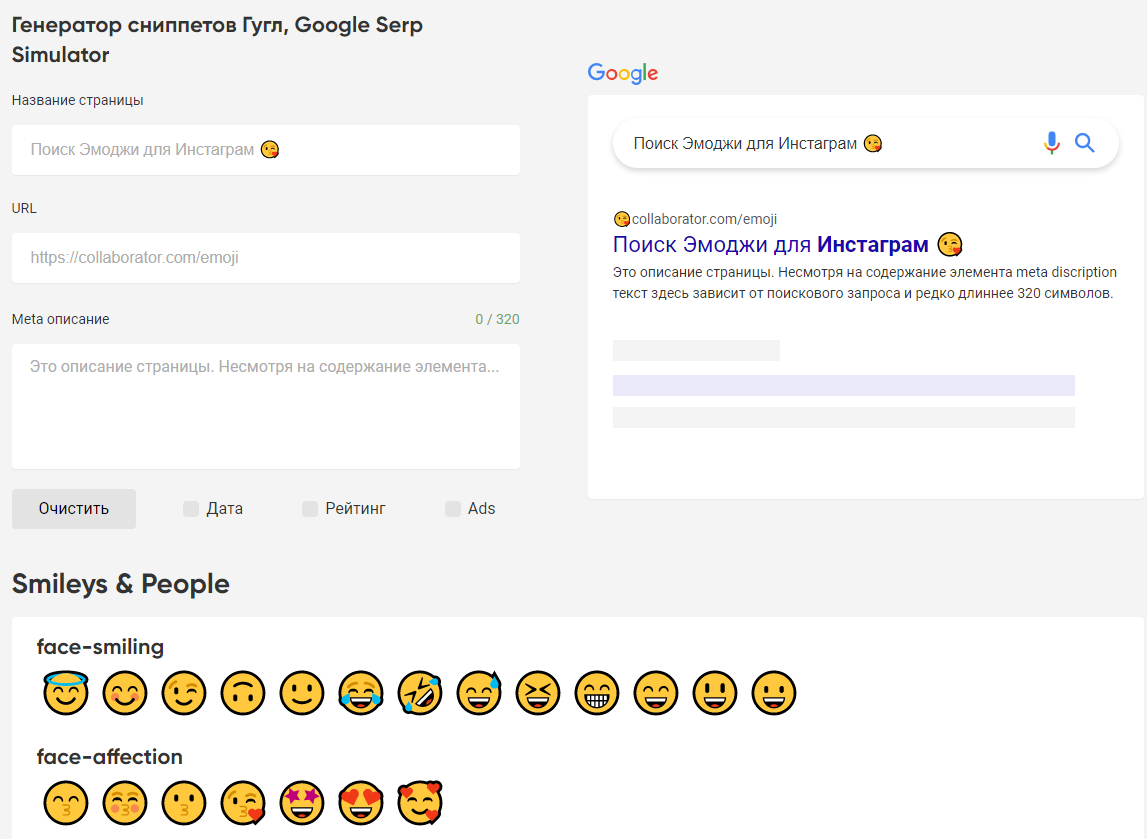Viewport: 1147px width, 839px height.
Task: Pick the smiling face with hearts emoji
Action: [x=420, y=802]
